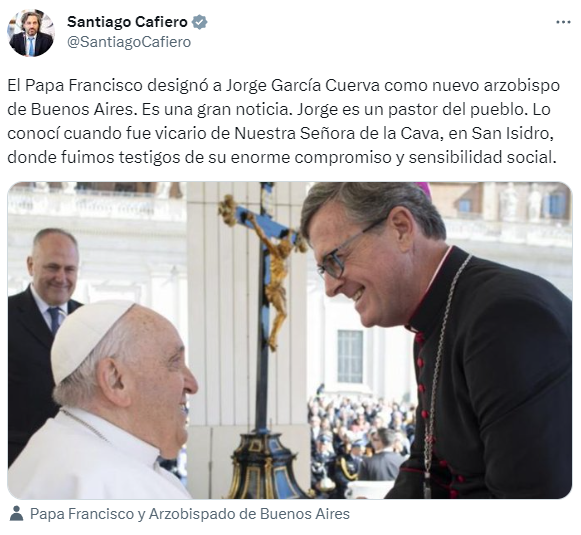This screenshot has height=535, width=581.
Task: Click the crowd visible in the photo background
Action: pos(361,437)
